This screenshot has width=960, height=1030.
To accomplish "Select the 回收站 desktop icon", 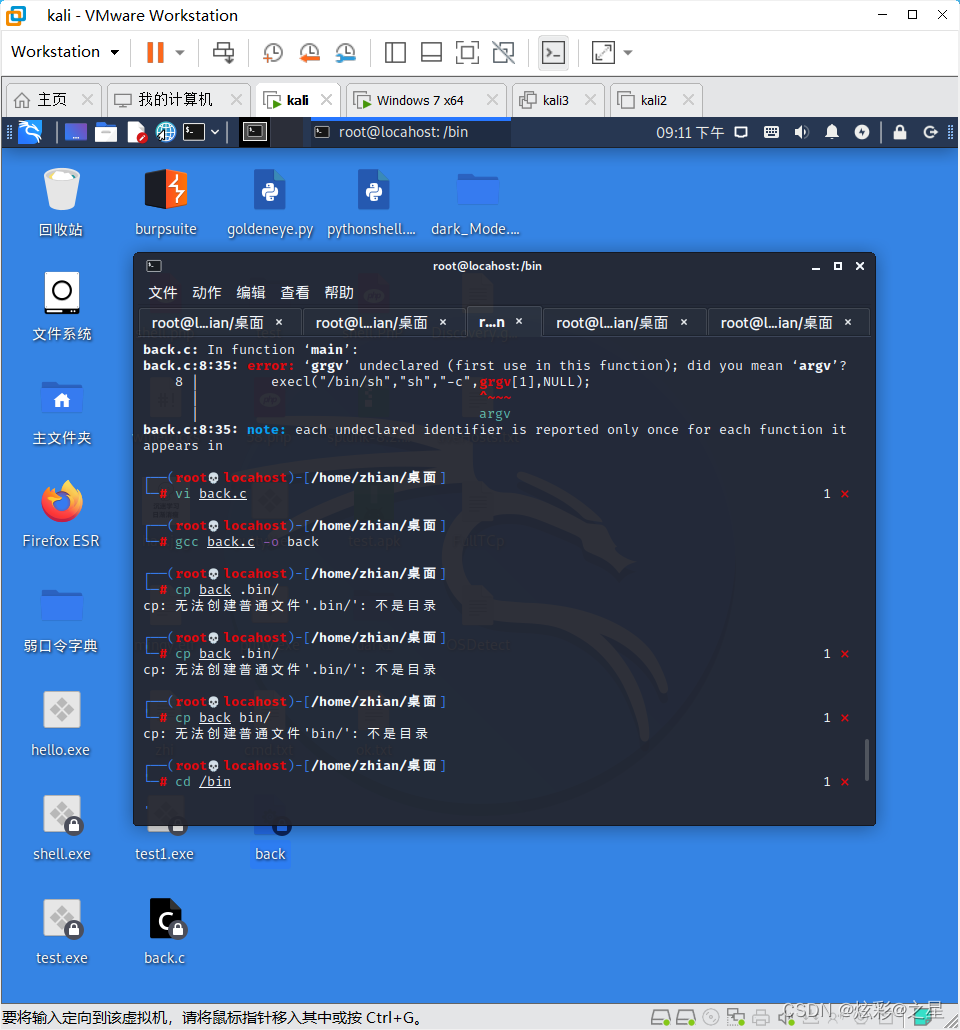I will pyautogui.click(x=61, y=202).
